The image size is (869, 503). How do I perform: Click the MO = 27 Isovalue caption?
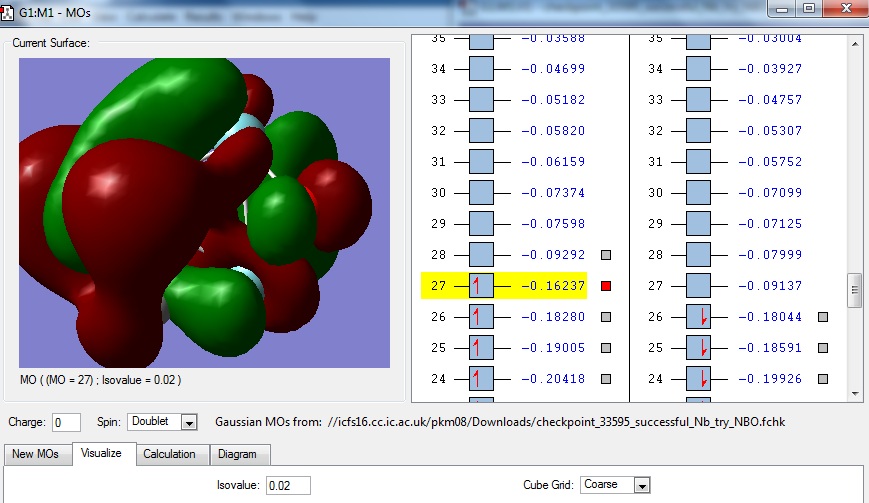(100, 380)
